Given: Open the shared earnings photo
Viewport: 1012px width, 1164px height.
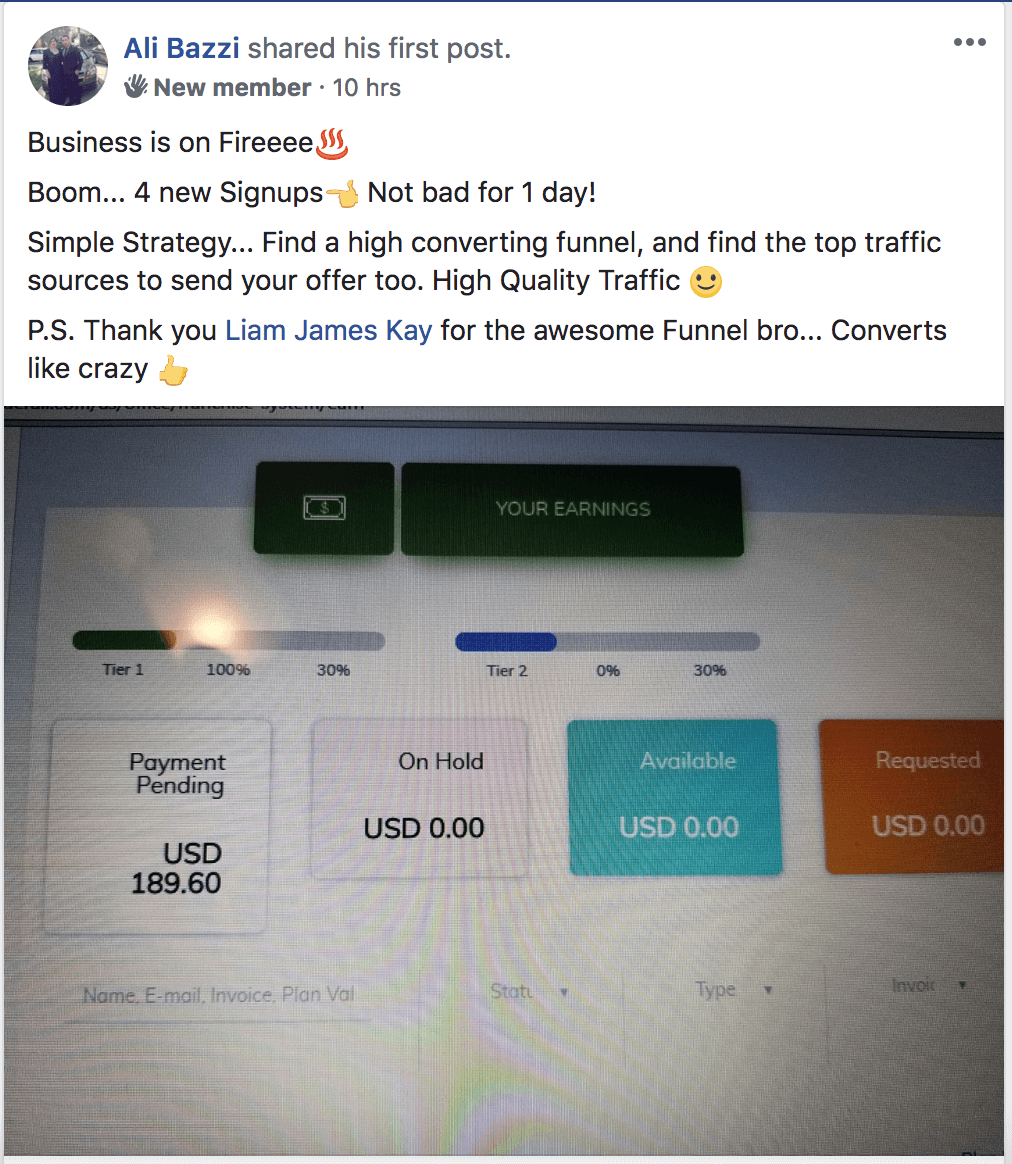Looking at the screenshot, I should 504,780.
